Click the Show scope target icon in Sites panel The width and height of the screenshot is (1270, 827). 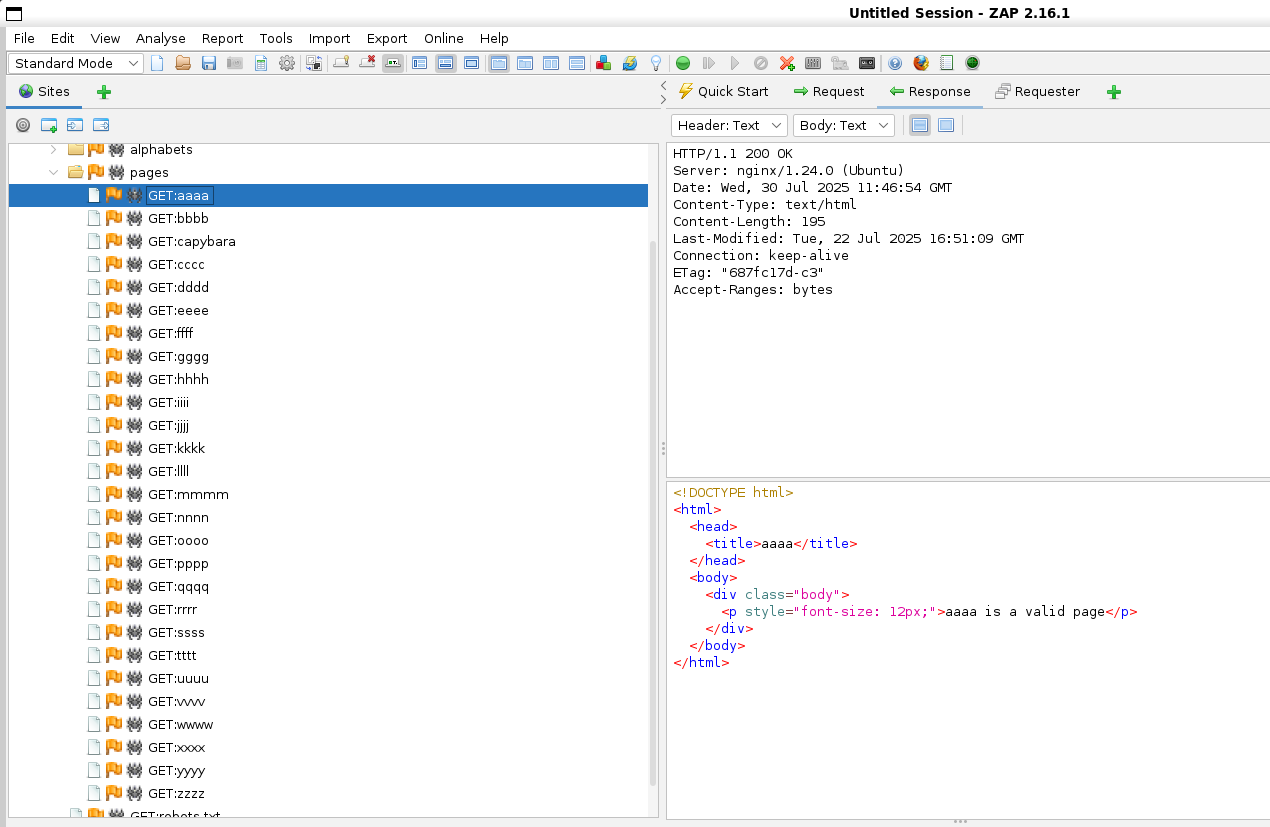click(23, 125)
